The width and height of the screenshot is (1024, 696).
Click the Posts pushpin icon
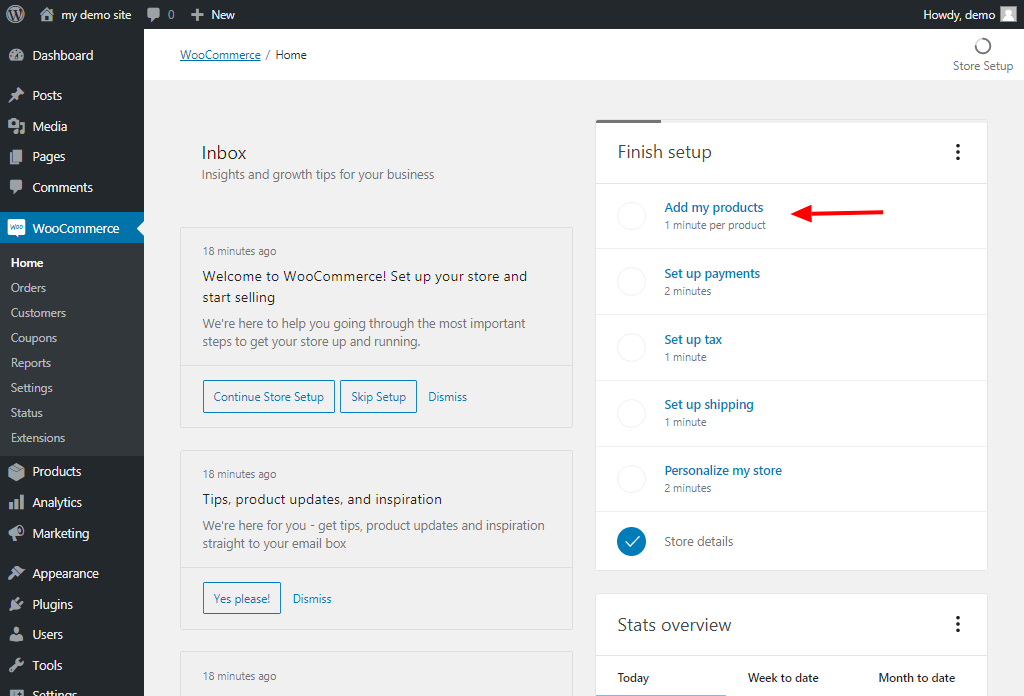[16, 95]
